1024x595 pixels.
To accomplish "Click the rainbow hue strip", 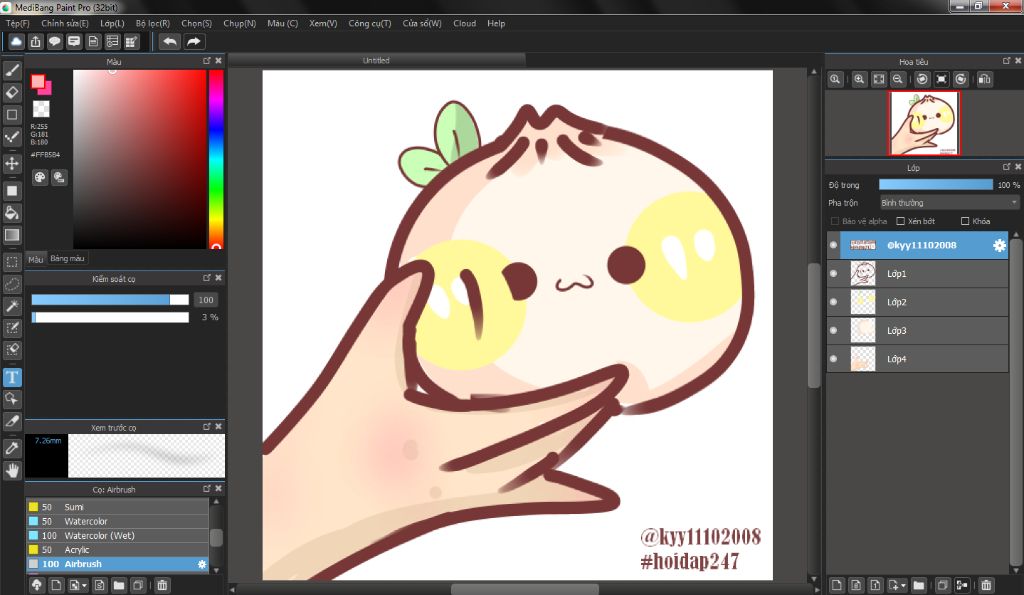I will [x=216, y=159].
